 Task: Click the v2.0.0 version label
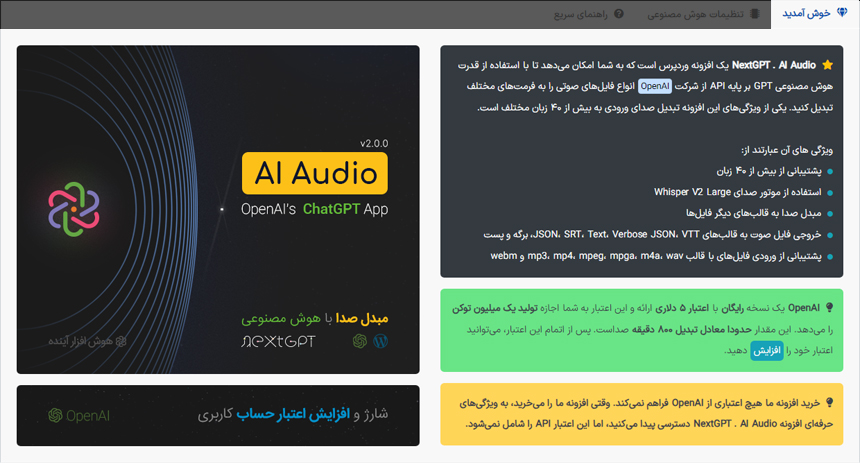click(x=374, y=144)
